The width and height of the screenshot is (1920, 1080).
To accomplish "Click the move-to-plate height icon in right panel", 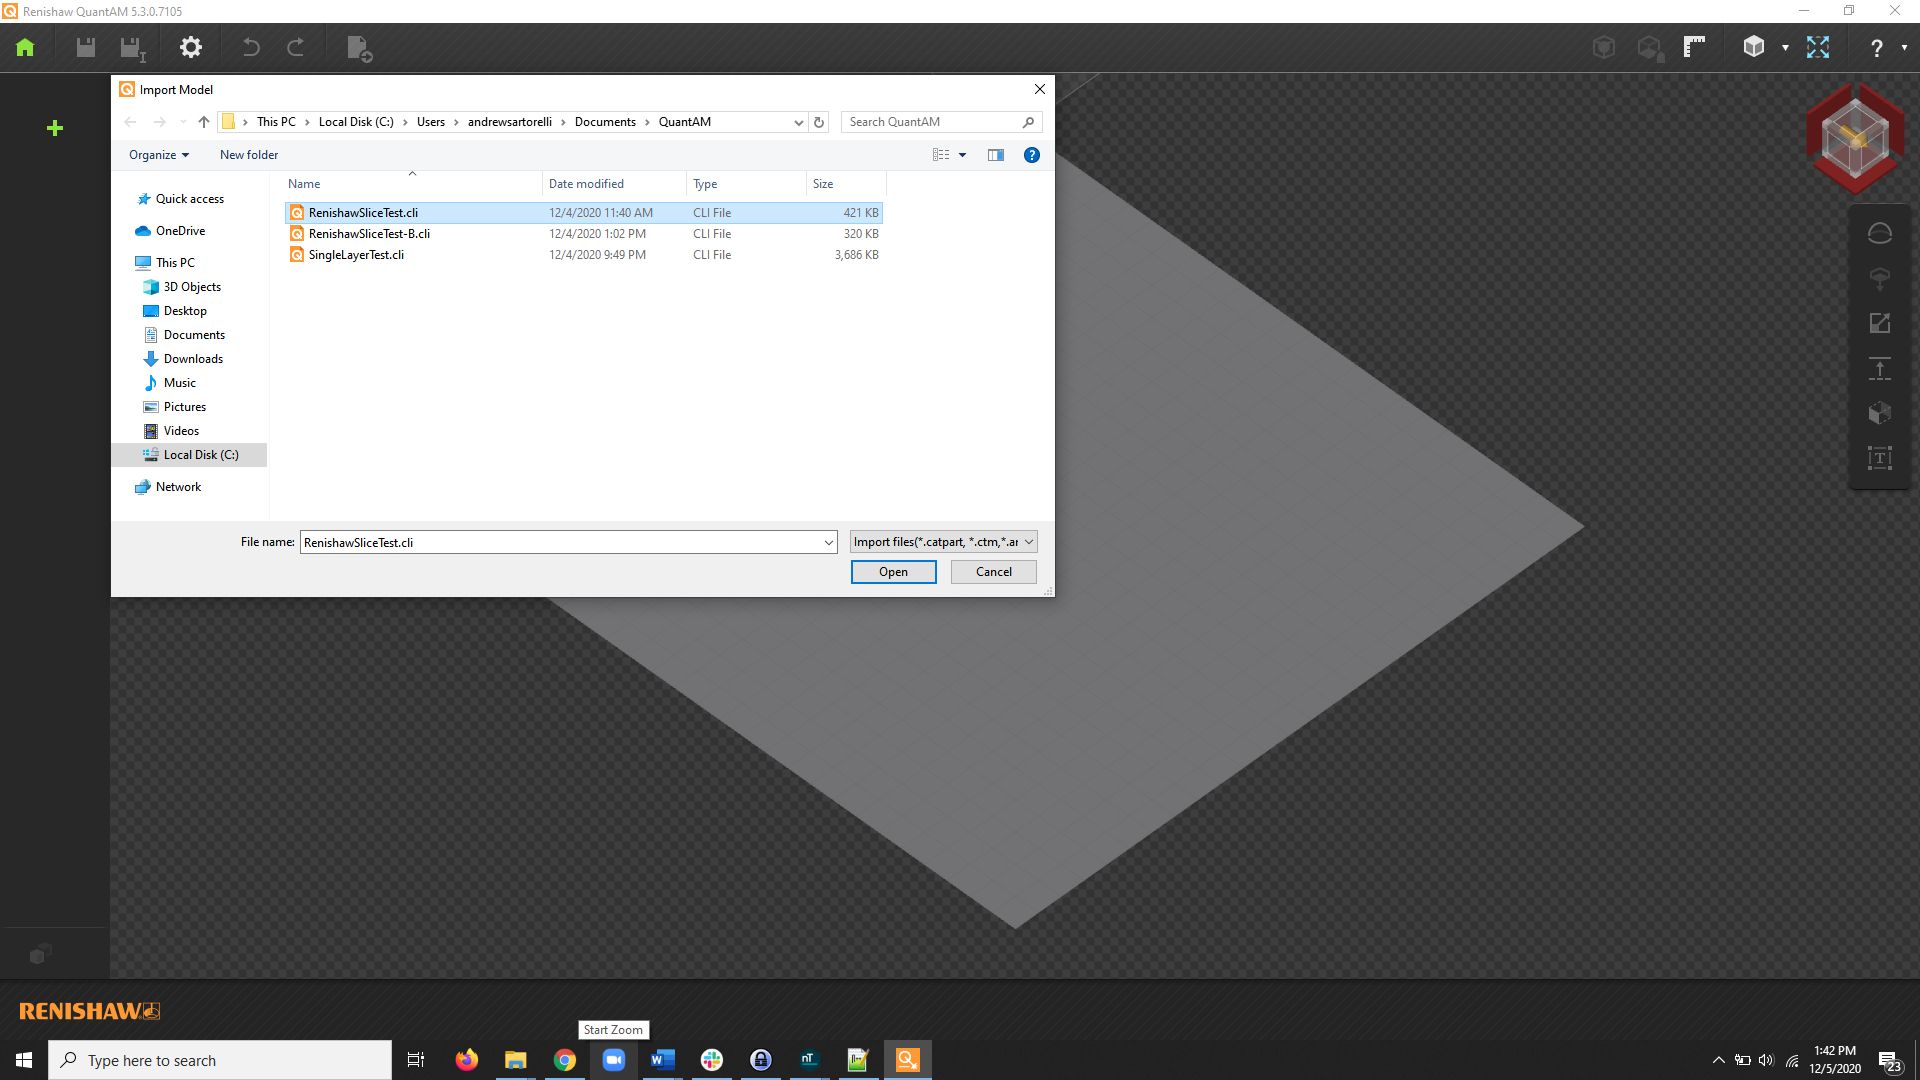I will [1879, 368].
